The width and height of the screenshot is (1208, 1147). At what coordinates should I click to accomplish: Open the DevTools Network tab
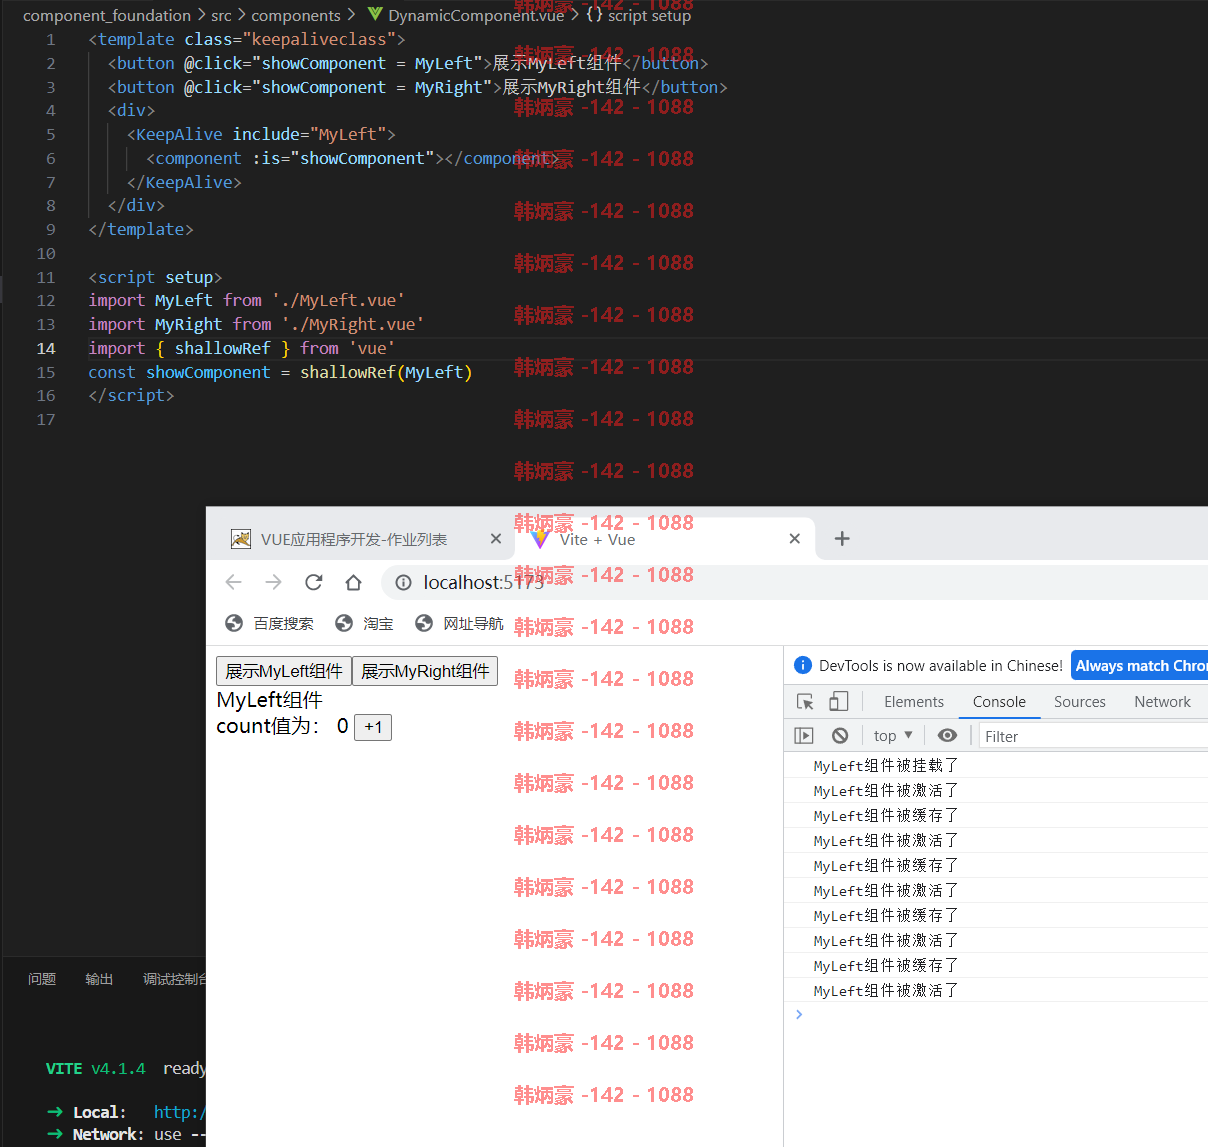pyautogui.click(x=1162, y=702)
